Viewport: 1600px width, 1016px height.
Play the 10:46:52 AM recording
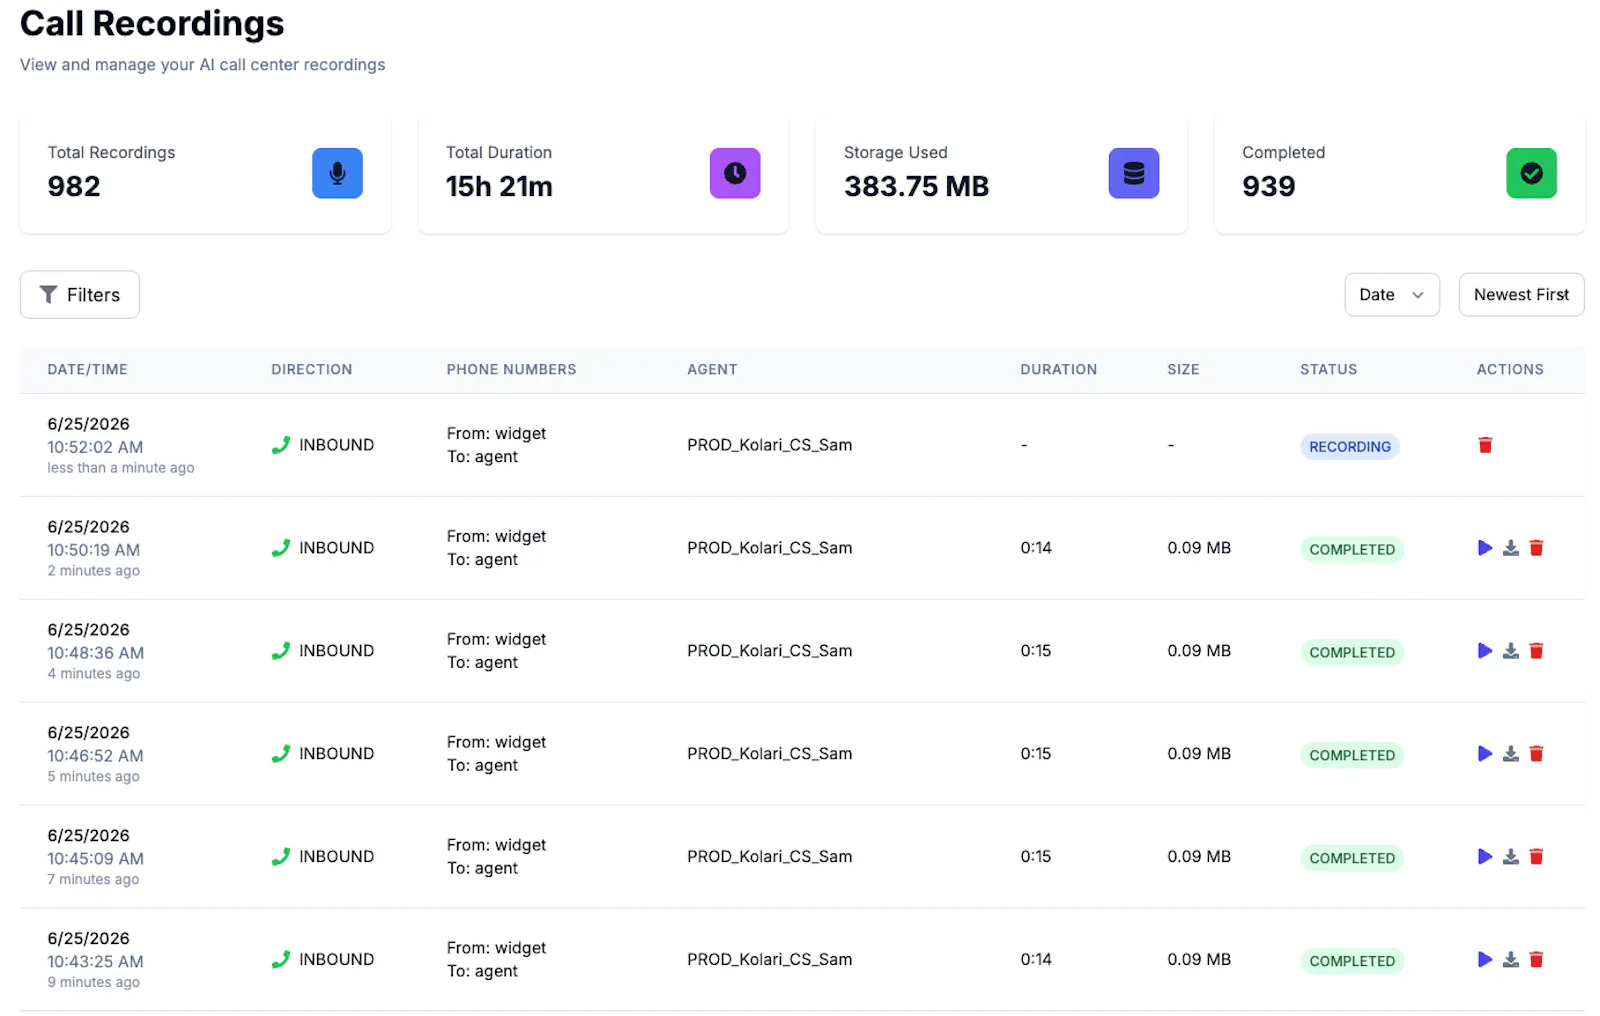tap(1485, 754)
